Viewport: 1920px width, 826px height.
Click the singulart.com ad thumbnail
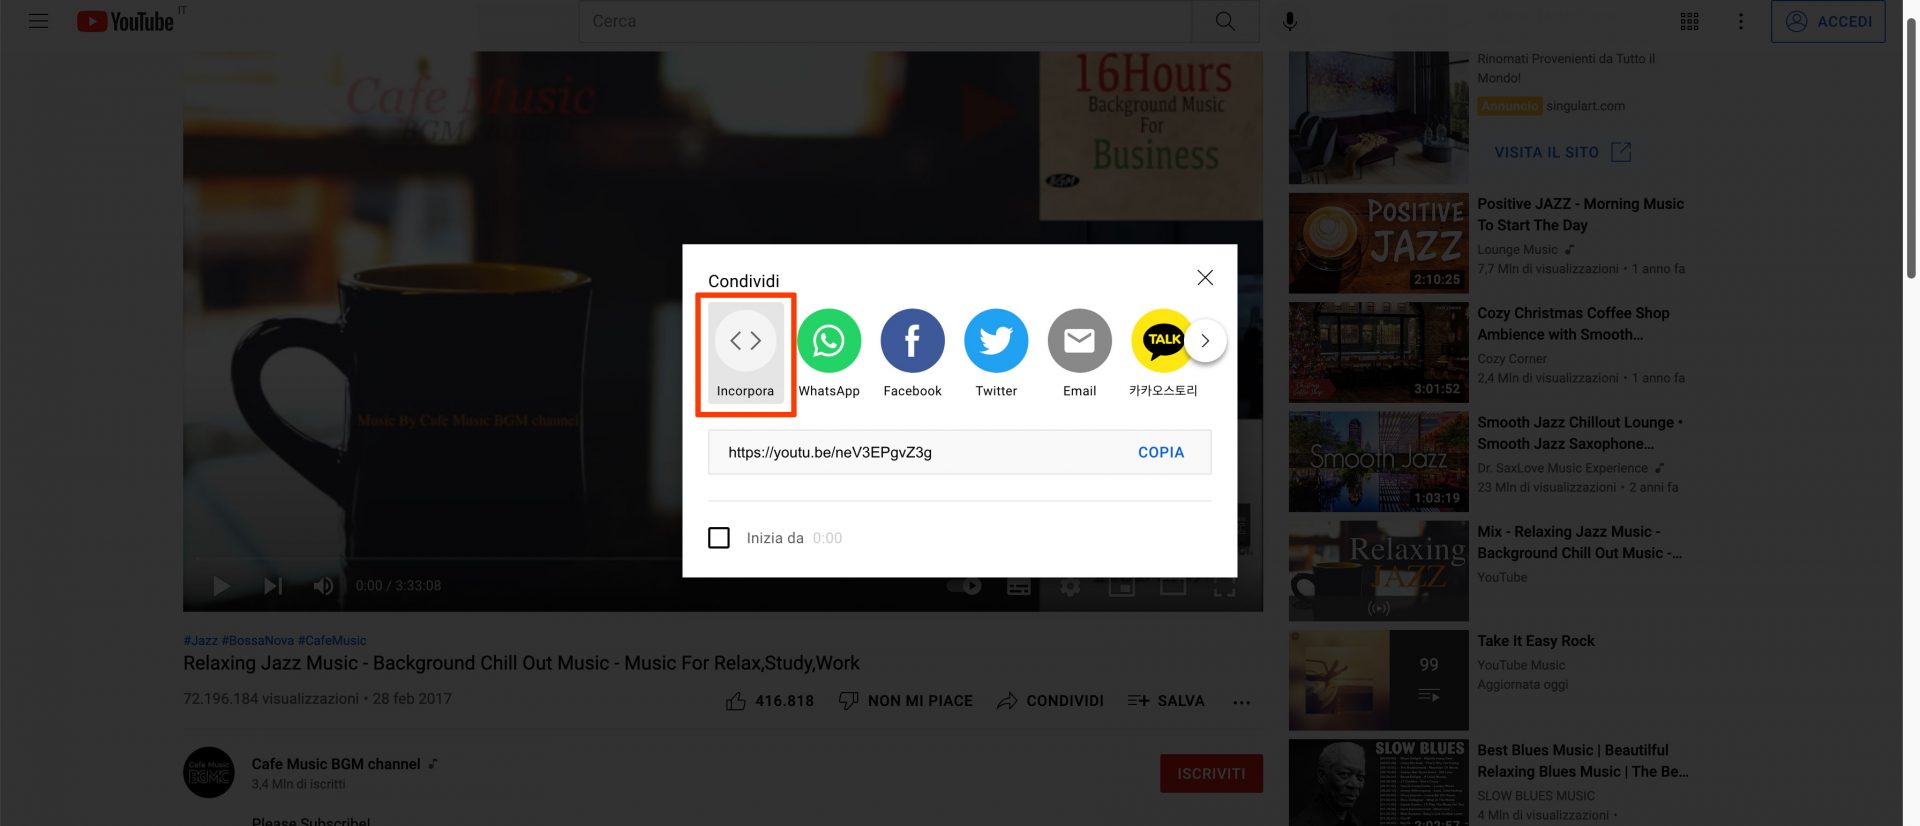(1378, 118)
